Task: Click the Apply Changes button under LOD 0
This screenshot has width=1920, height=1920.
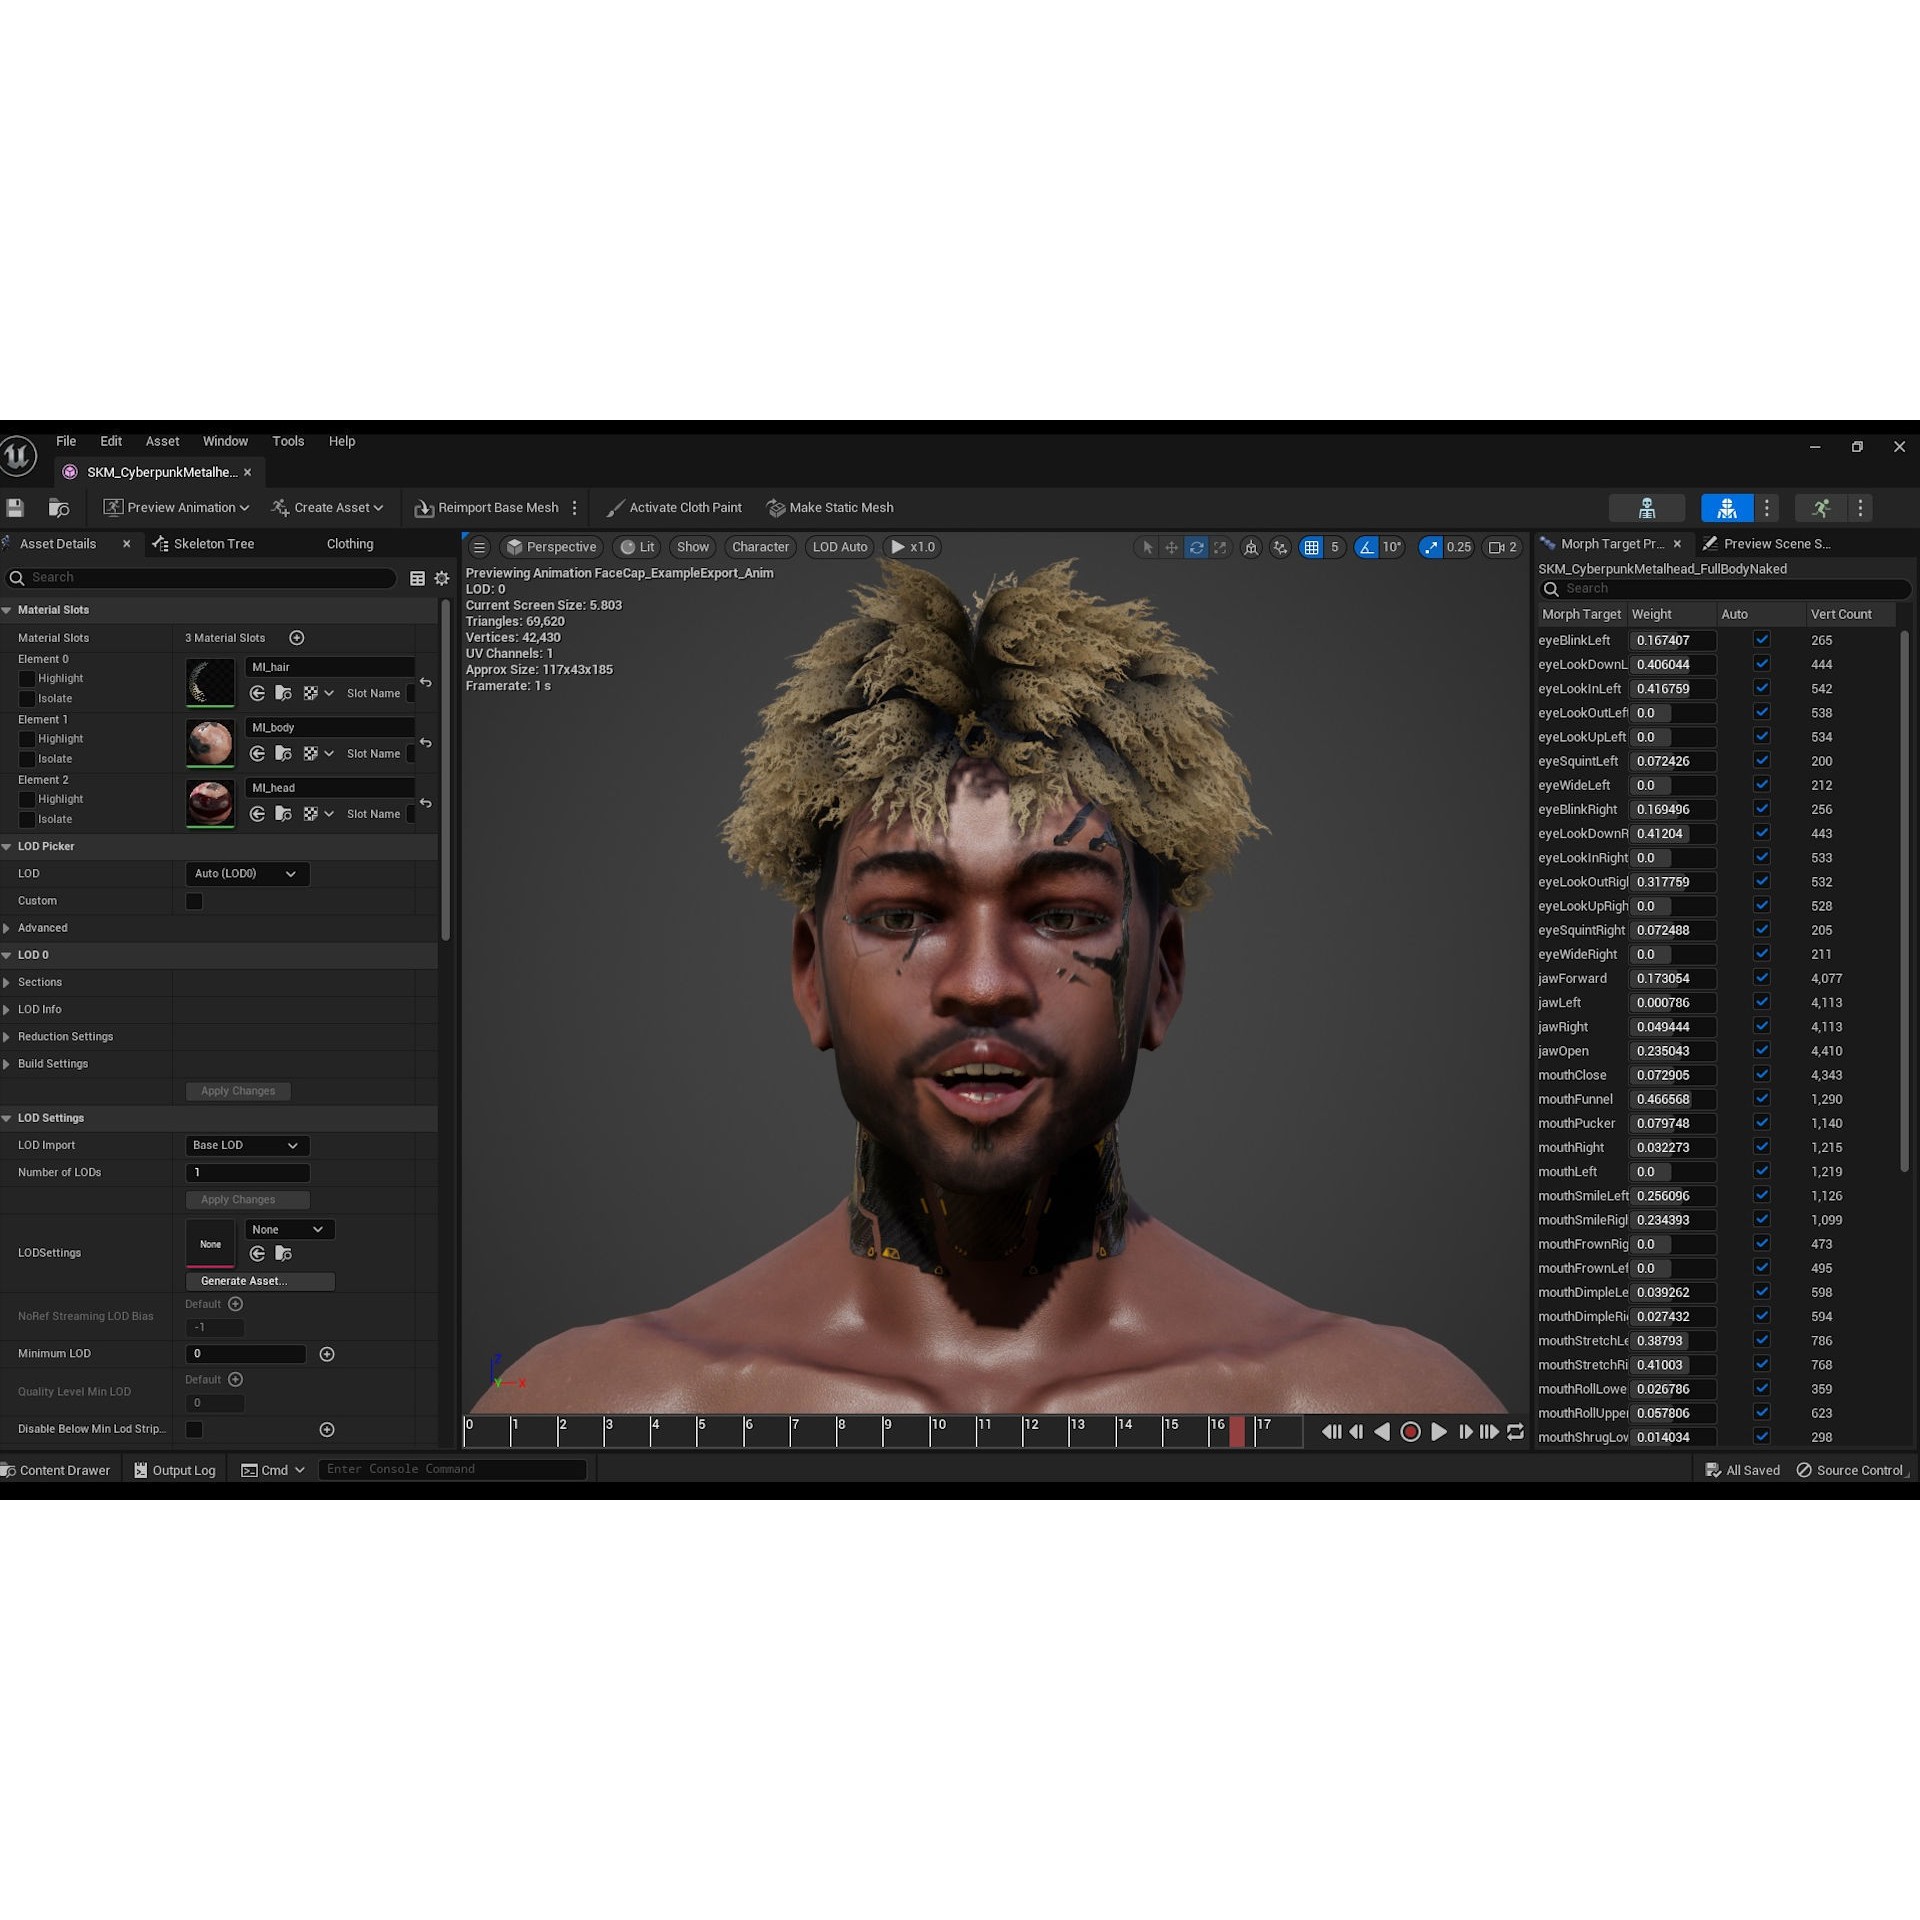Action: pyautogui.click(x=237, y=1090)
